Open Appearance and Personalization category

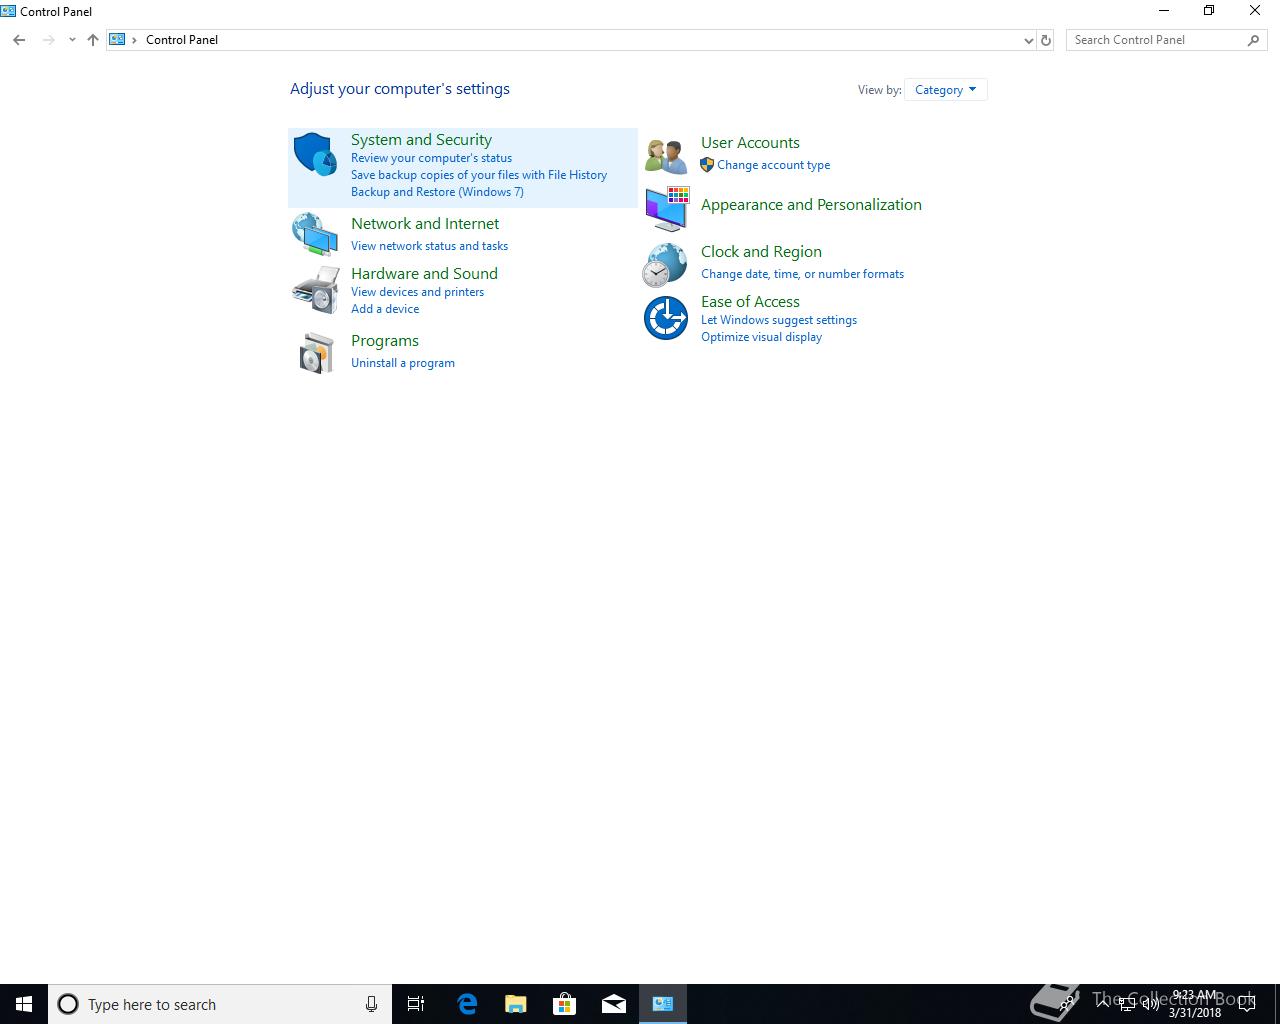click(x=811, y=205)
